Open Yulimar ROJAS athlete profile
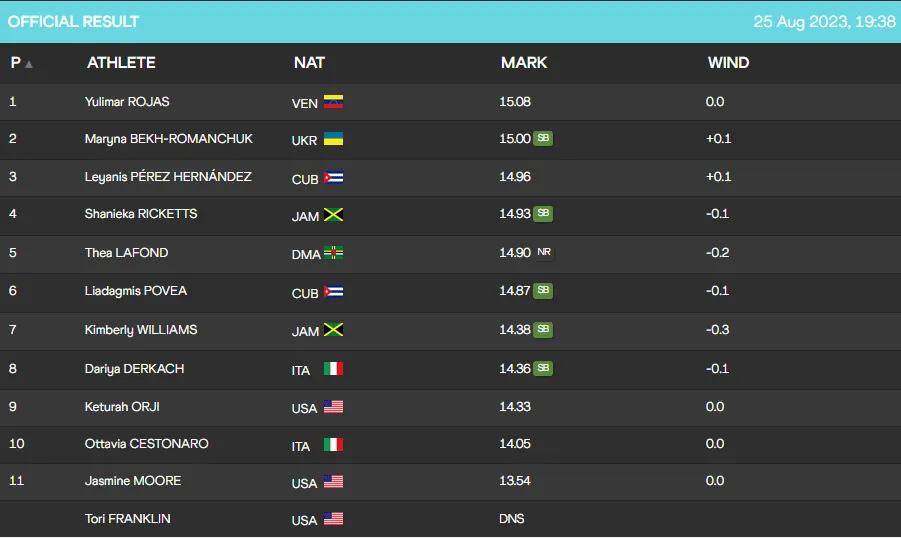This screenshot has width=901, height=538. click(127, 102)
